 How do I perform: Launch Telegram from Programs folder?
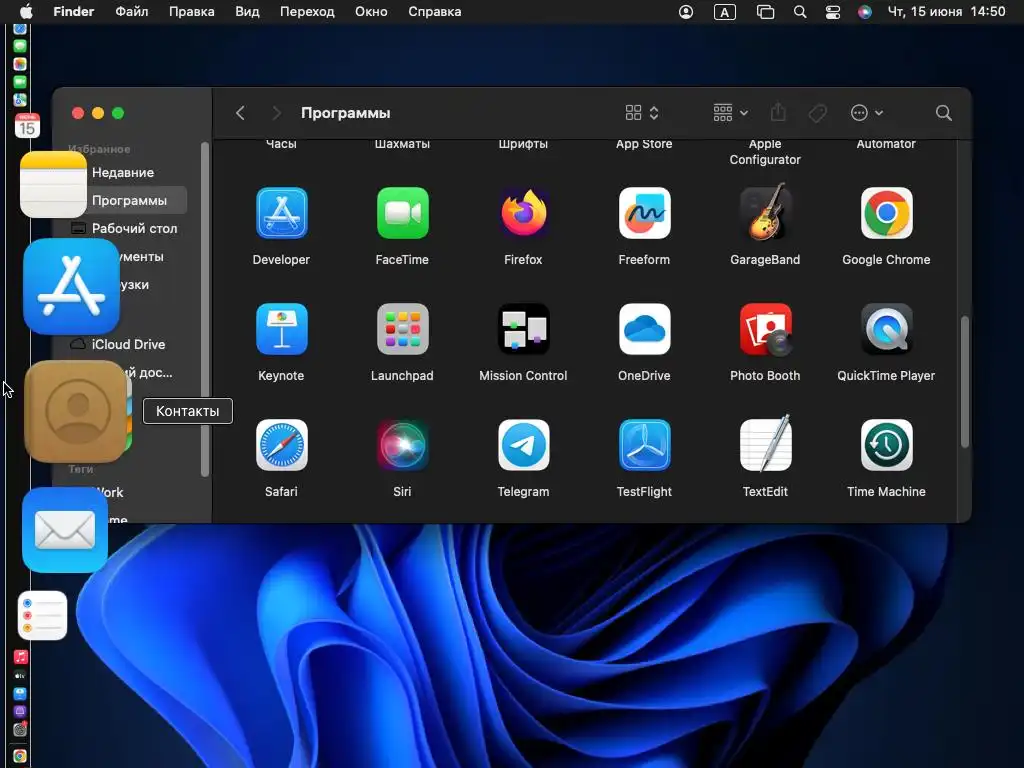tap(523, 445)
